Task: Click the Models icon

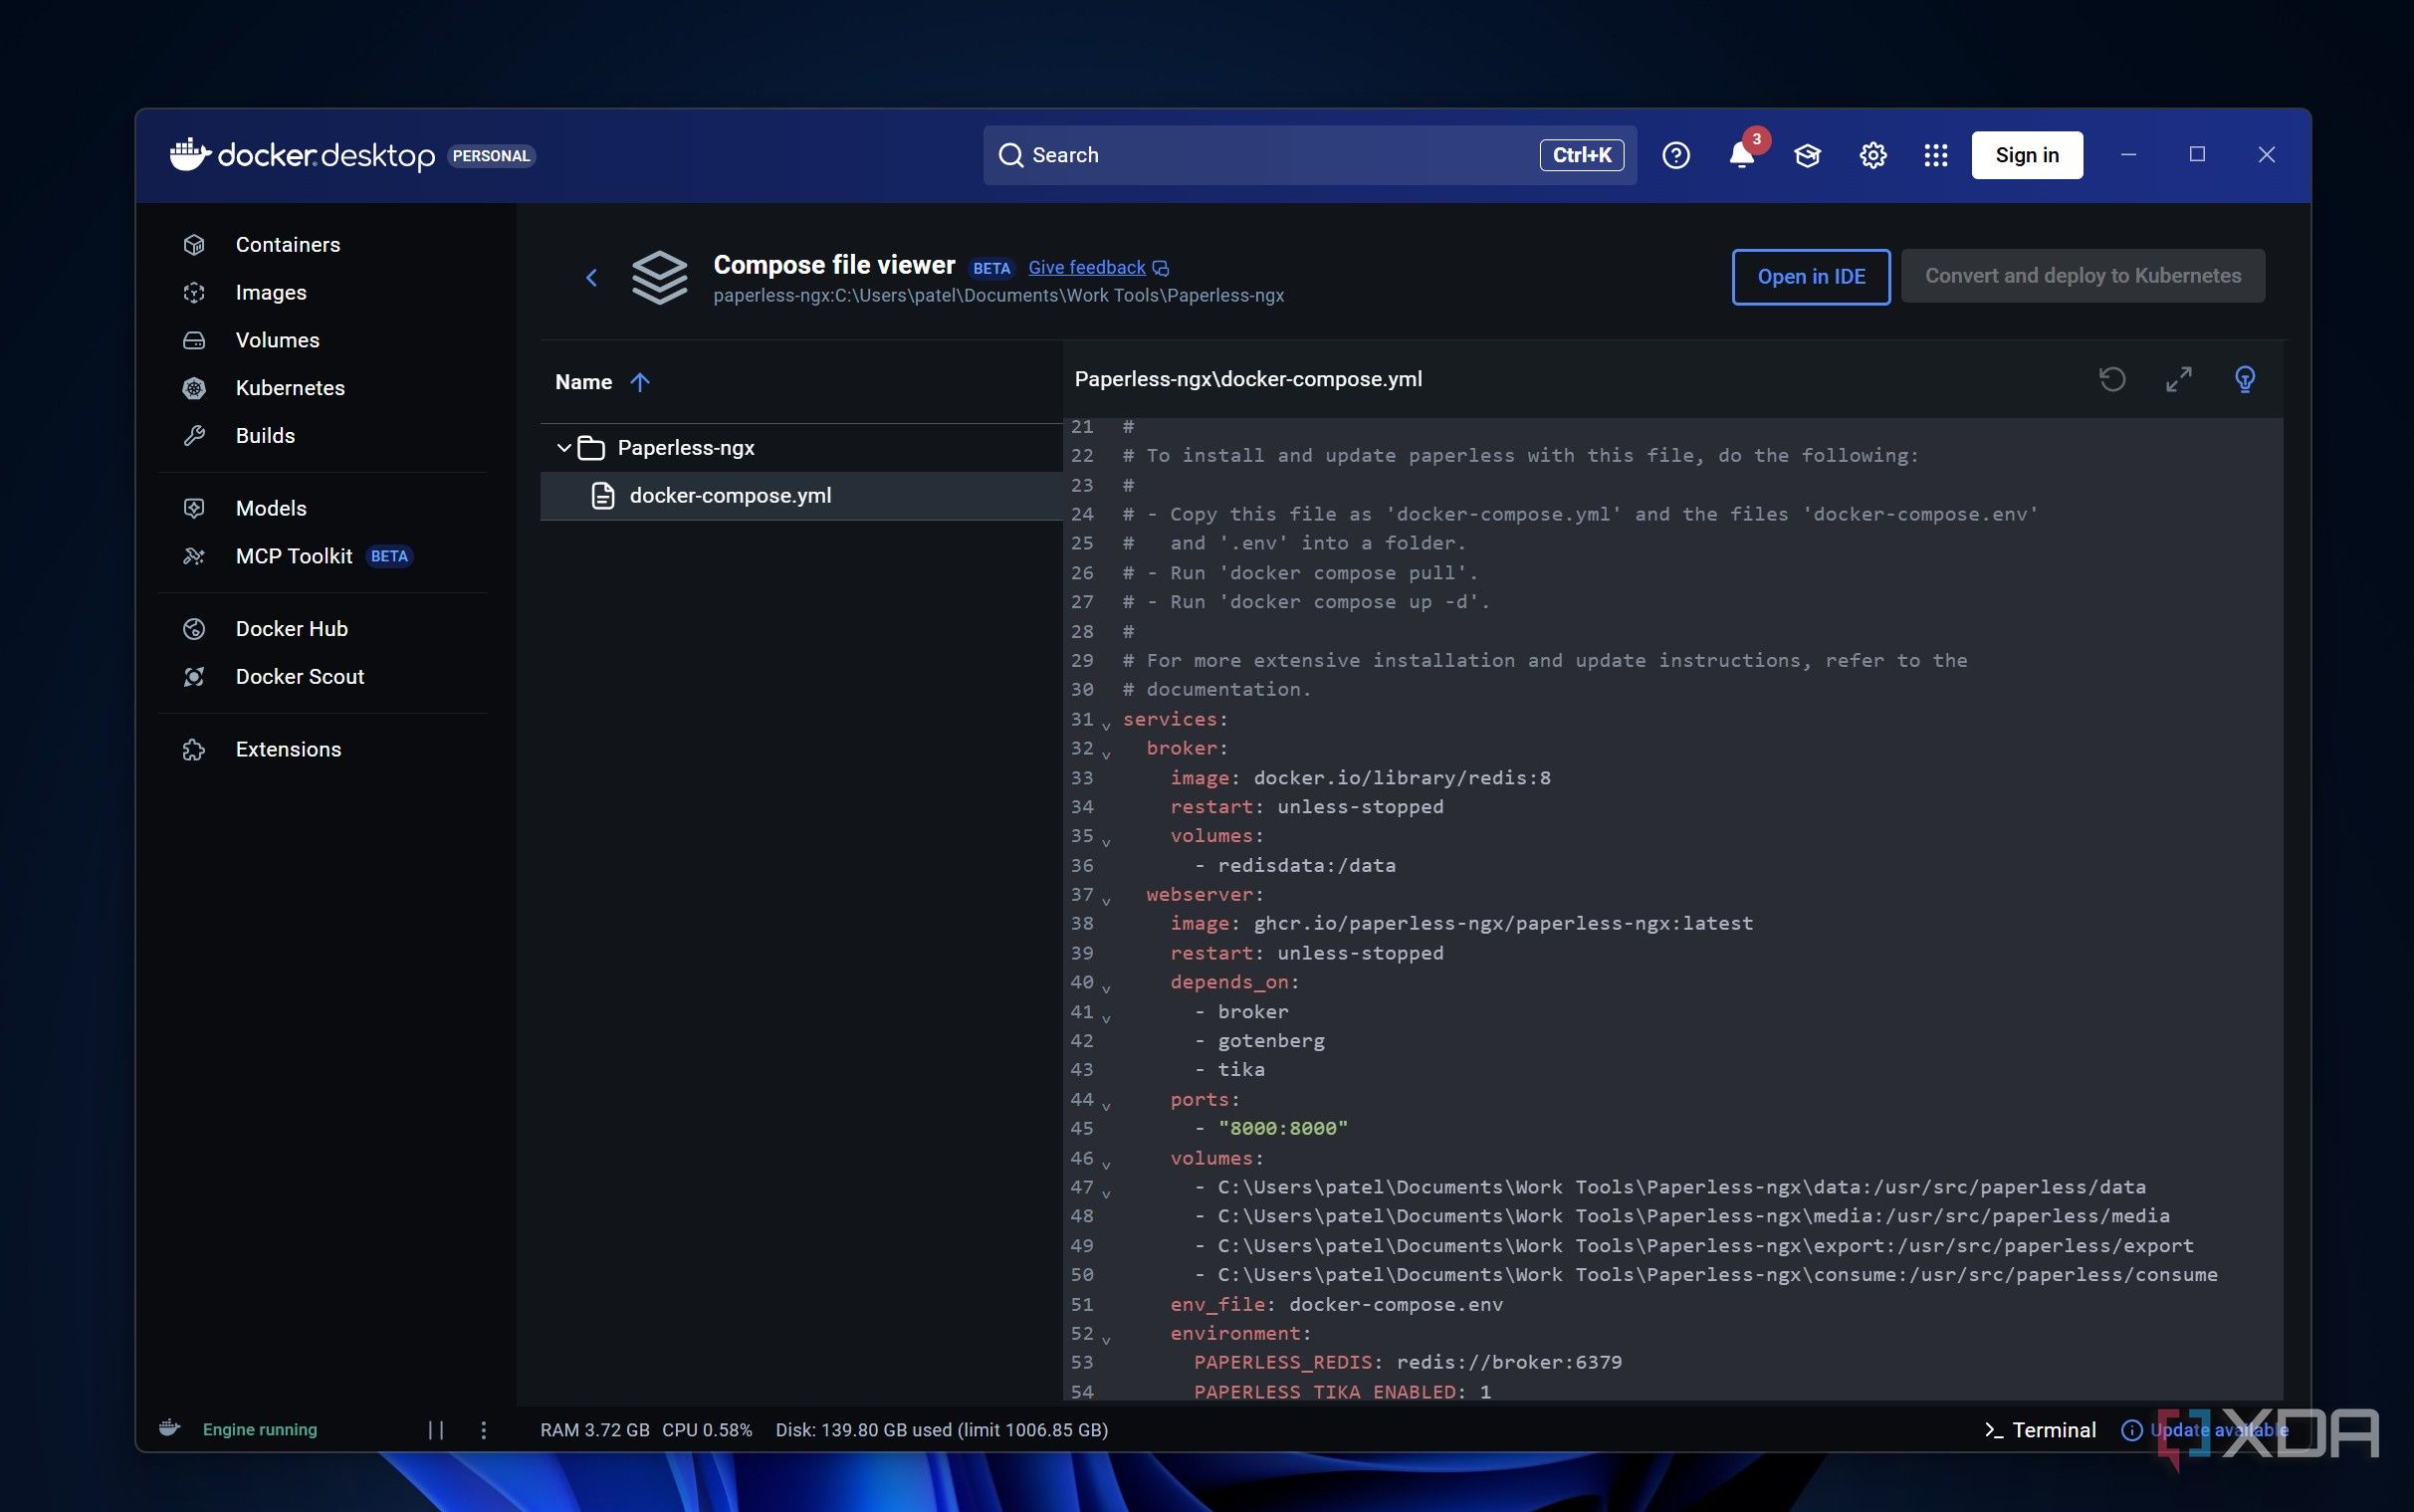Action: click(194, 508)
